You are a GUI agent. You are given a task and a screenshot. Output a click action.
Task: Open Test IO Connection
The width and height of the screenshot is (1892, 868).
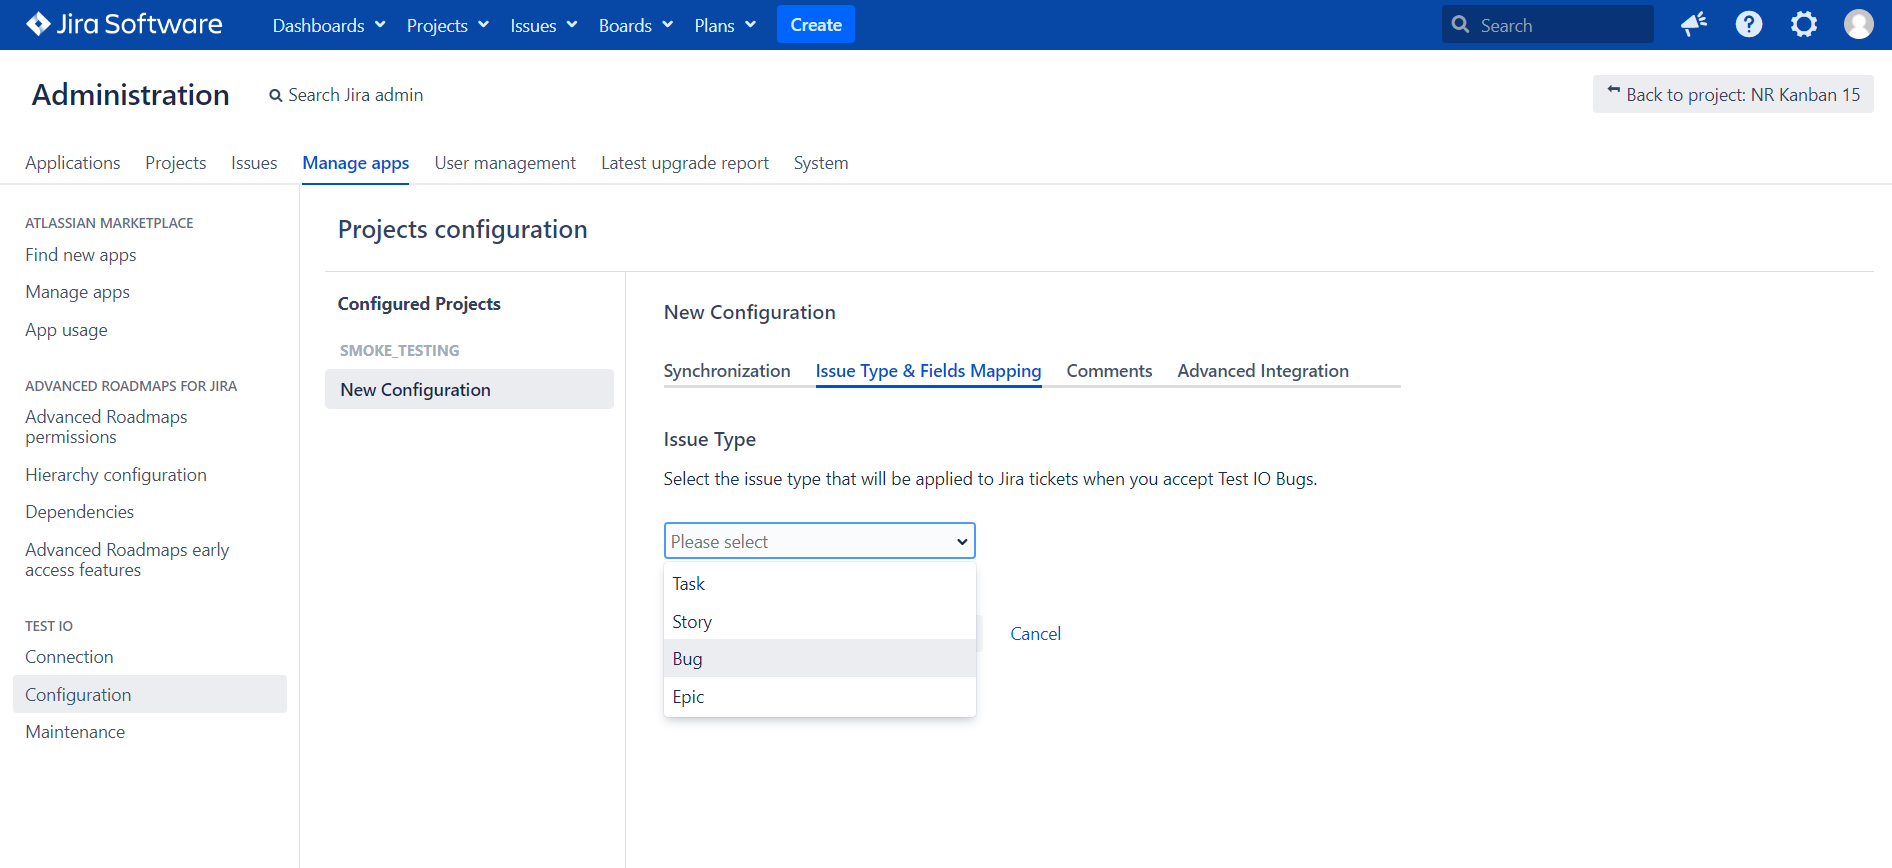[x=69, y=657]
